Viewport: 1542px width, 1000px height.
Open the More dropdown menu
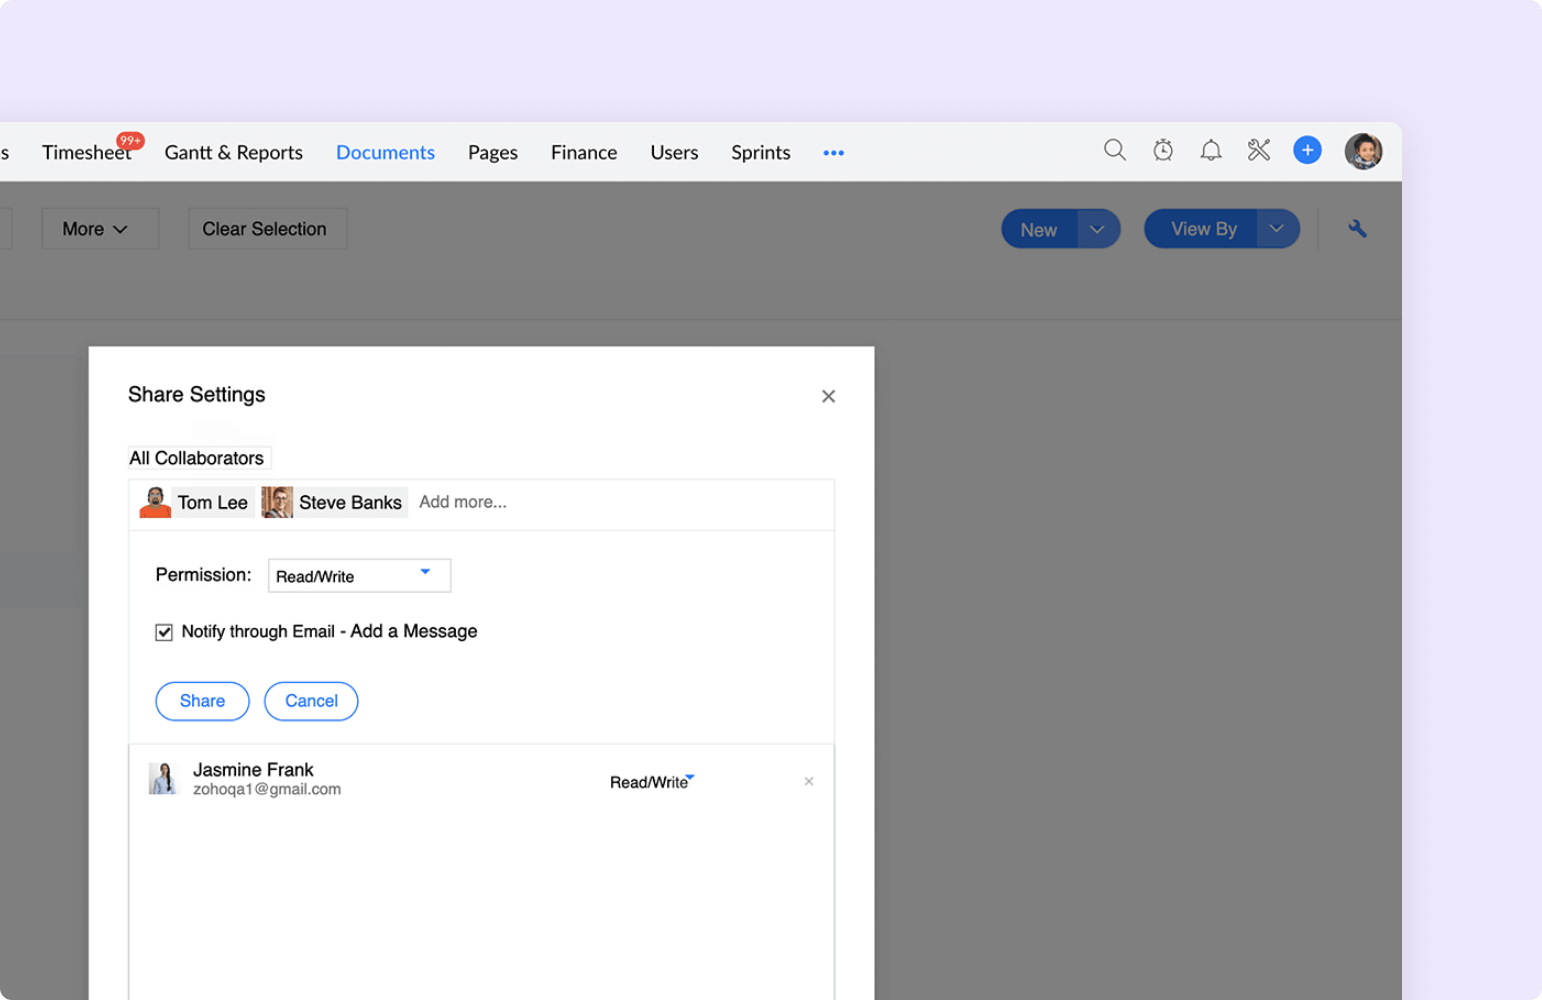[x=98, y=229]
